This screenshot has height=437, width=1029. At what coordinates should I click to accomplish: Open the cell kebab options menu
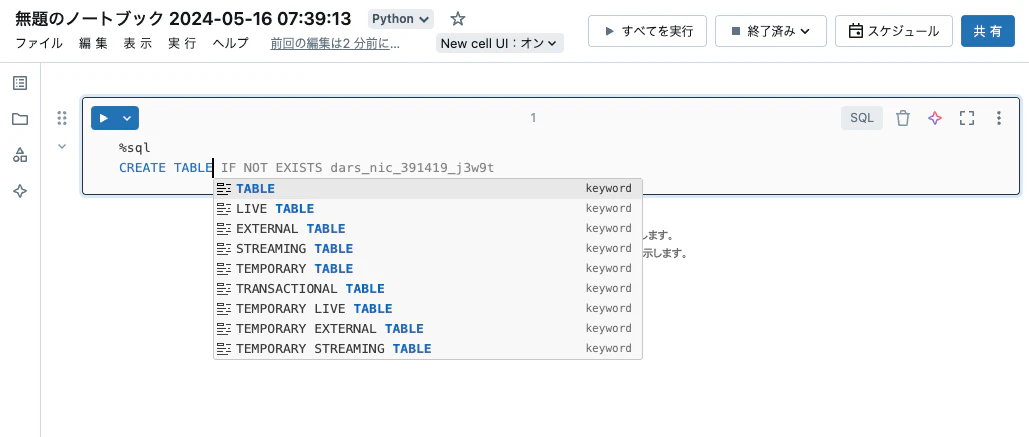click(999, 118)
